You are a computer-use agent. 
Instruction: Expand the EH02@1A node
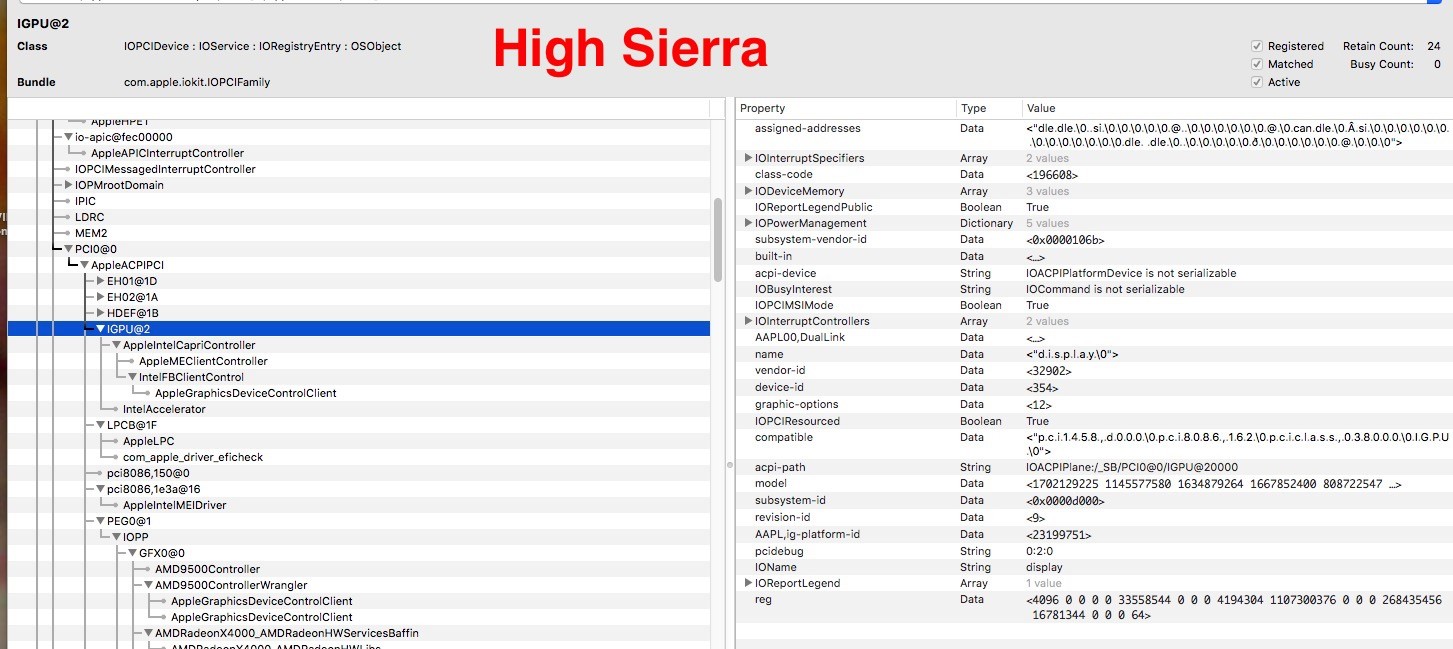pos(100,297)
